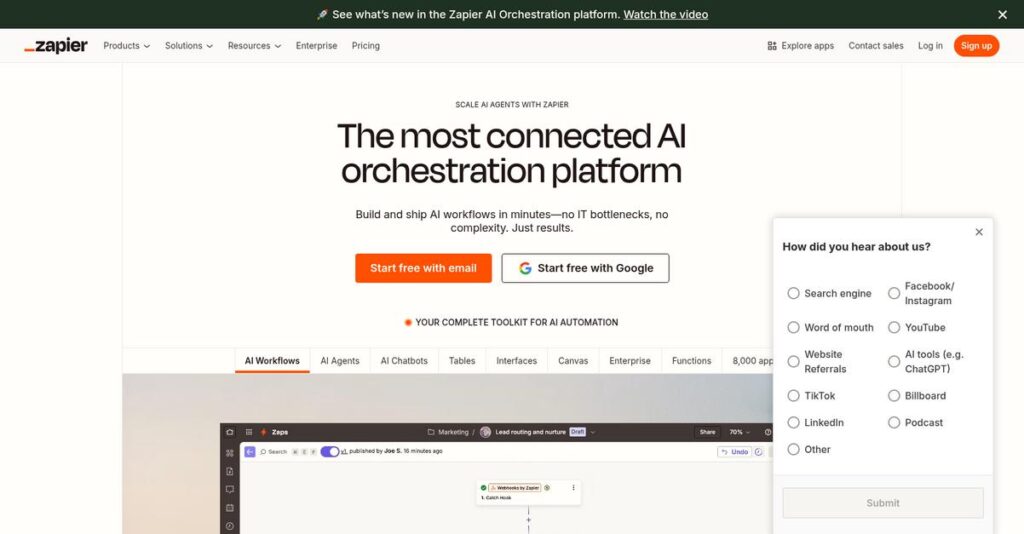Select the AI Chatbots tab
Screen dimensions: 1024x534
(x=404, y=360)
